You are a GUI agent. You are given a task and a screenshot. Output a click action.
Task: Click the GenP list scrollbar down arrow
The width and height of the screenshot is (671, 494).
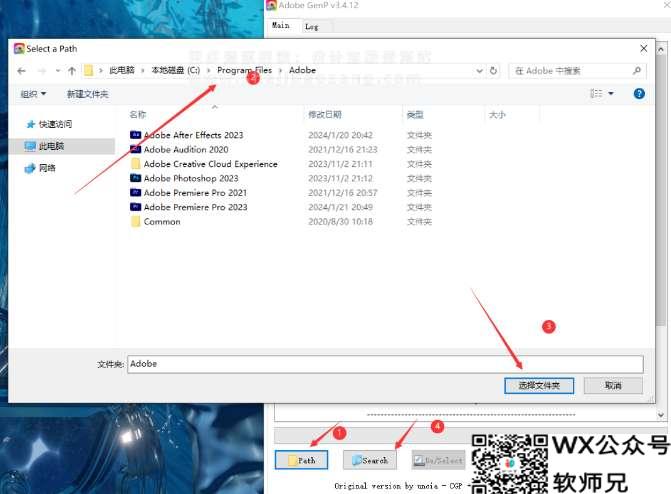coord(661,415)
